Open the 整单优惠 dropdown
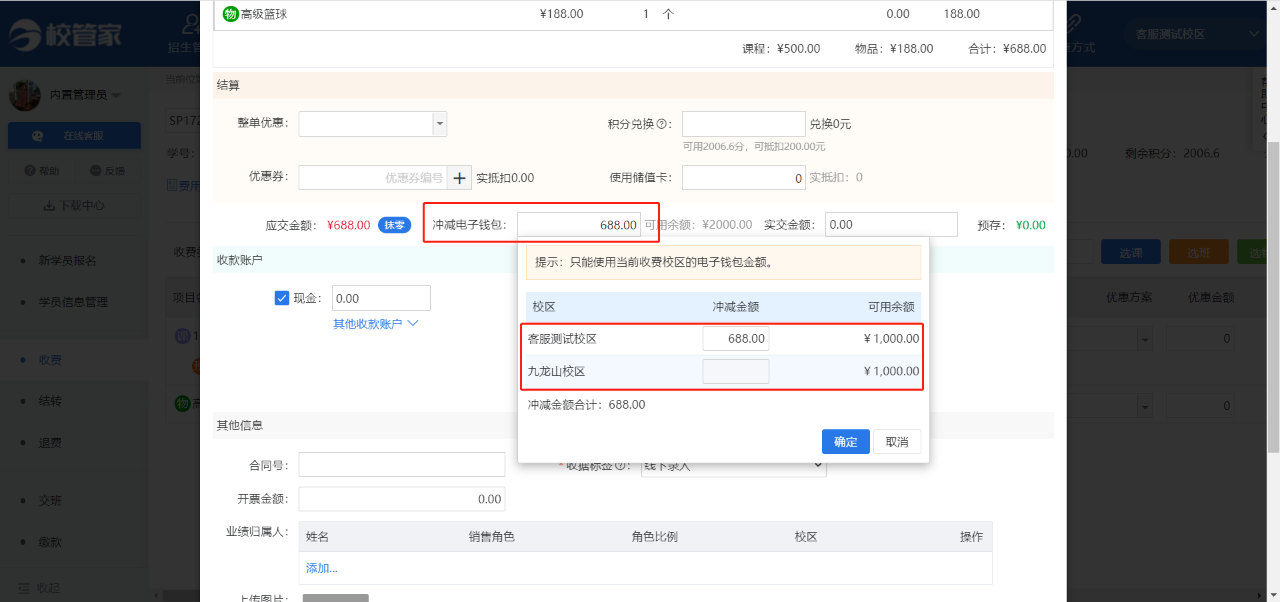 pyautogui.click(x=439, y=124)
